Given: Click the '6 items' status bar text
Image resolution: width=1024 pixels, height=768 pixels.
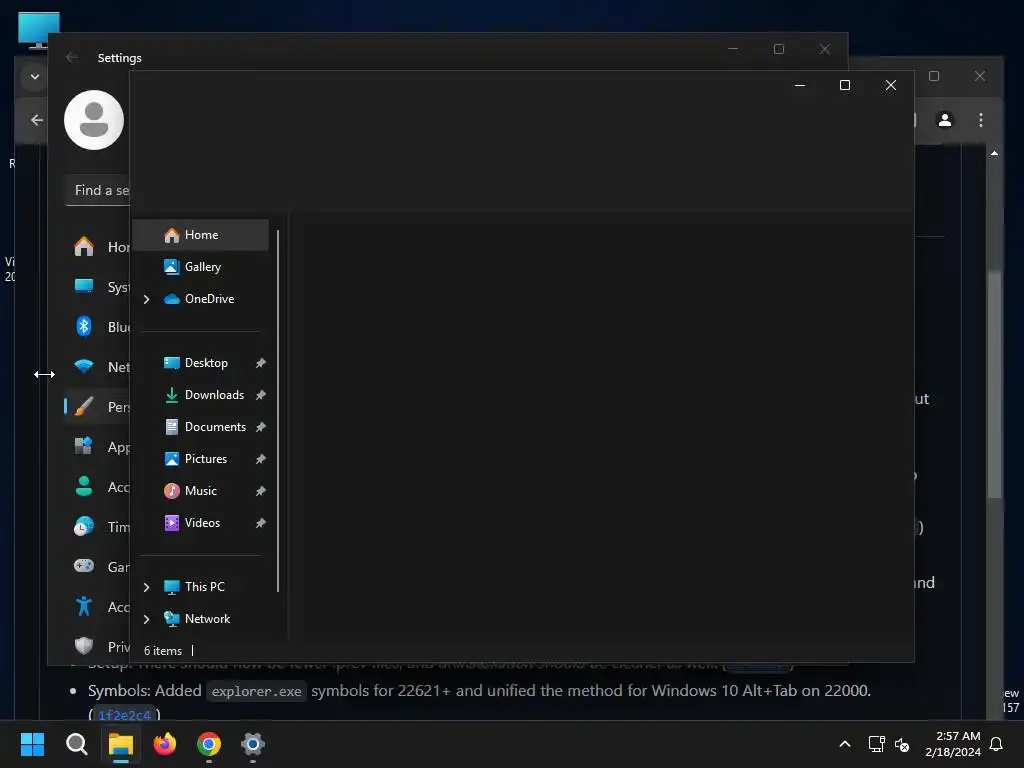Looking at the screenshot, I should [x=163, y=651].
